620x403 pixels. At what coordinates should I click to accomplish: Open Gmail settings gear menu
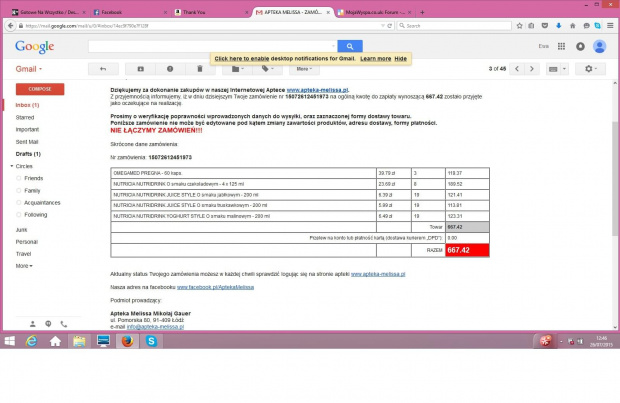[591, 69]
